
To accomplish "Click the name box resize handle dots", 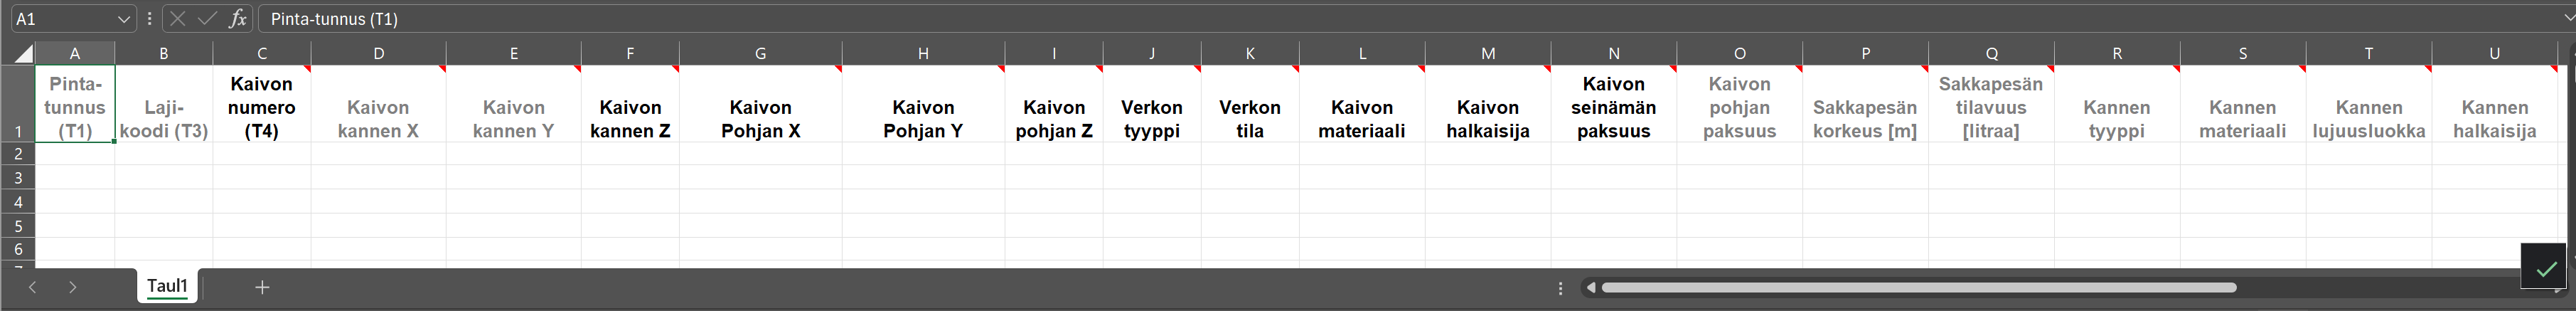I will [149, 19].
